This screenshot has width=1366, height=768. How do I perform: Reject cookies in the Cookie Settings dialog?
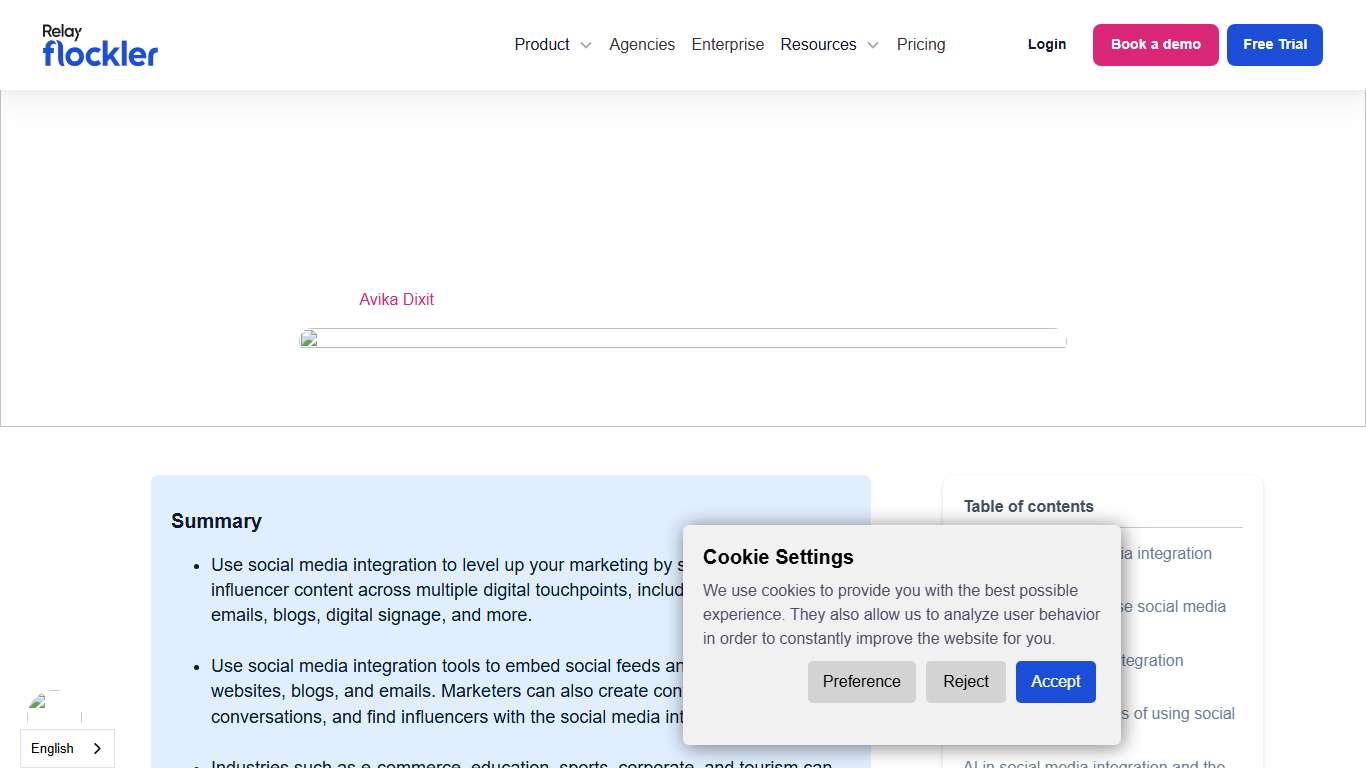coord(965,682)
